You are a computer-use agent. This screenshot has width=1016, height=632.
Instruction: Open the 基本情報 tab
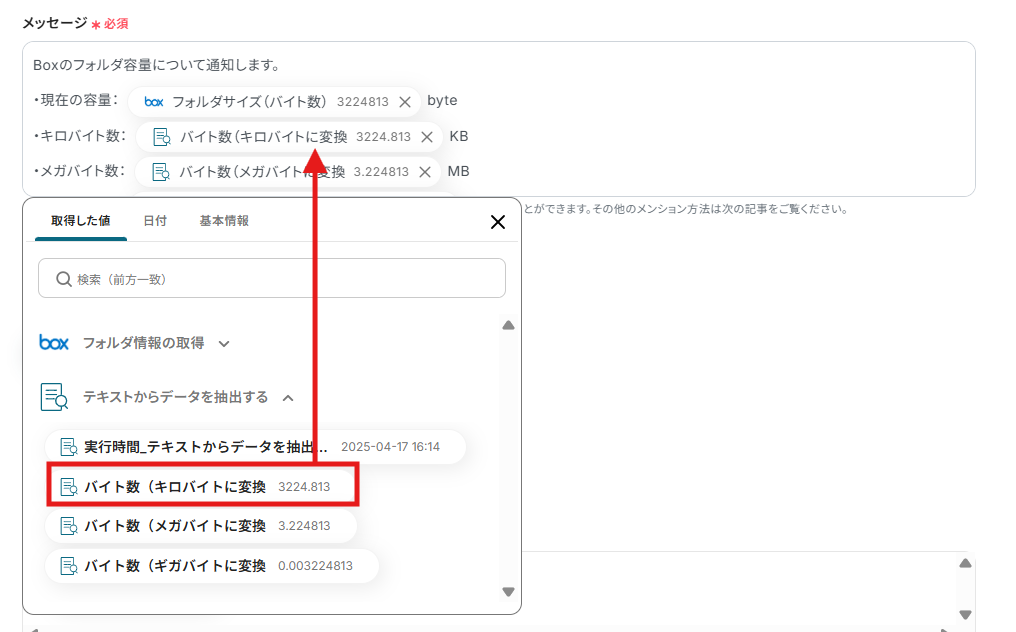224,220
